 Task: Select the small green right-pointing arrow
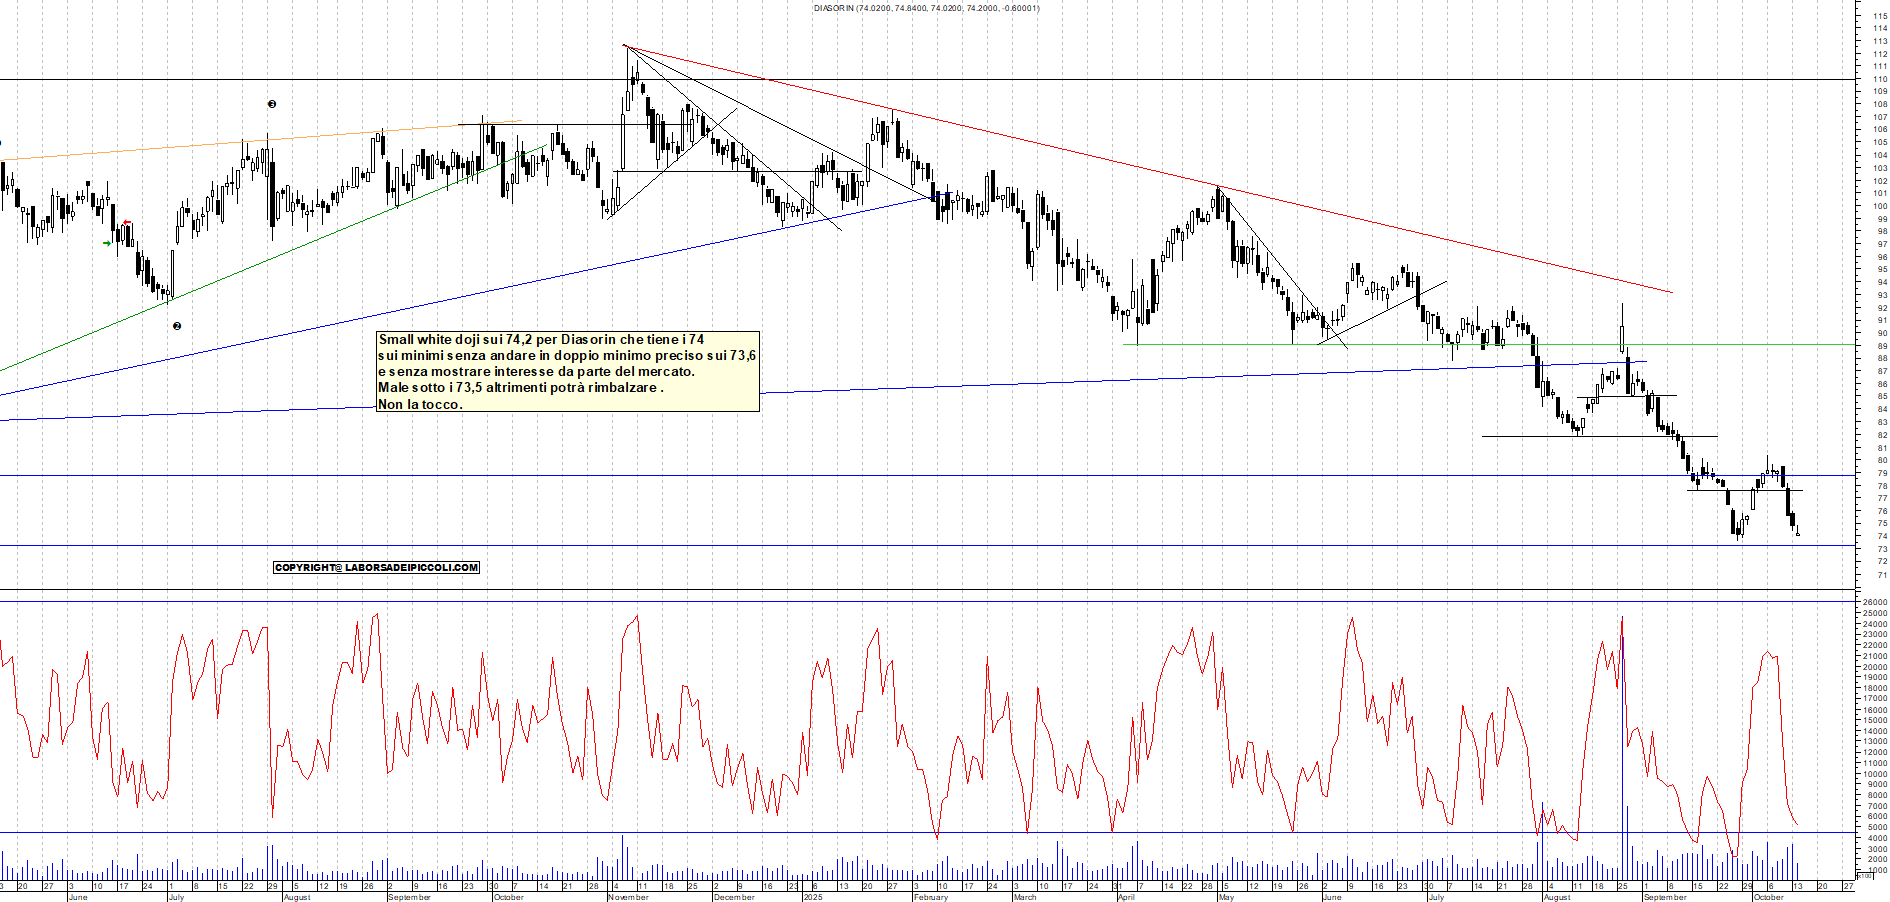[107, 243]
